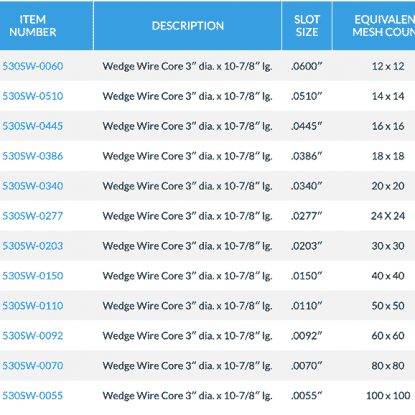Open item 530SW-0060 link
The height and width of the screenshot is (415, 415).
[33, 66]
